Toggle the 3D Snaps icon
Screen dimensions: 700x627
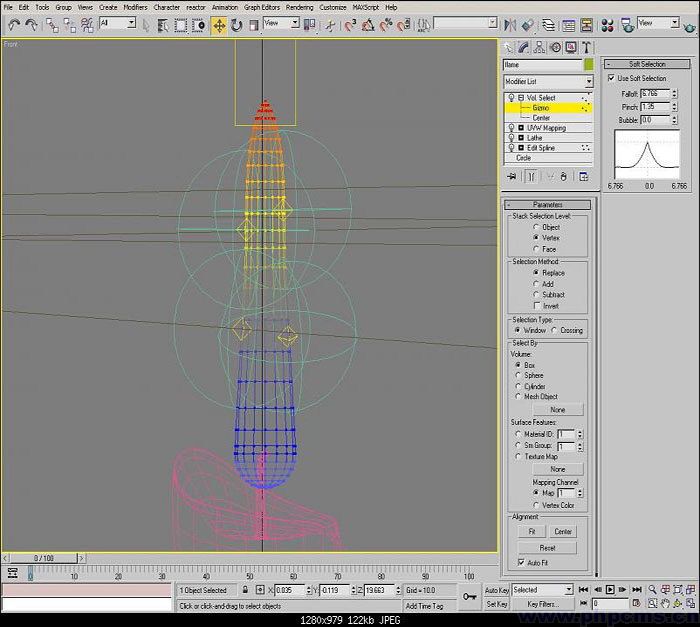coord(350,25)
